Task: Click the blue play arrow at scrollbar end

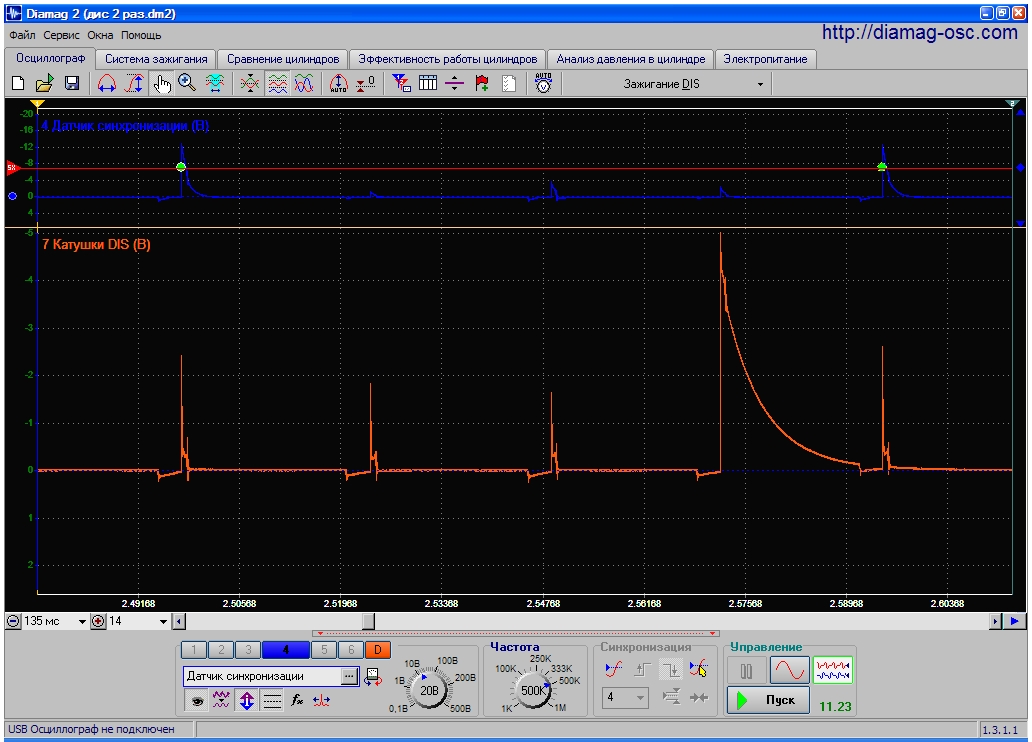Action: coord(1015,621)
